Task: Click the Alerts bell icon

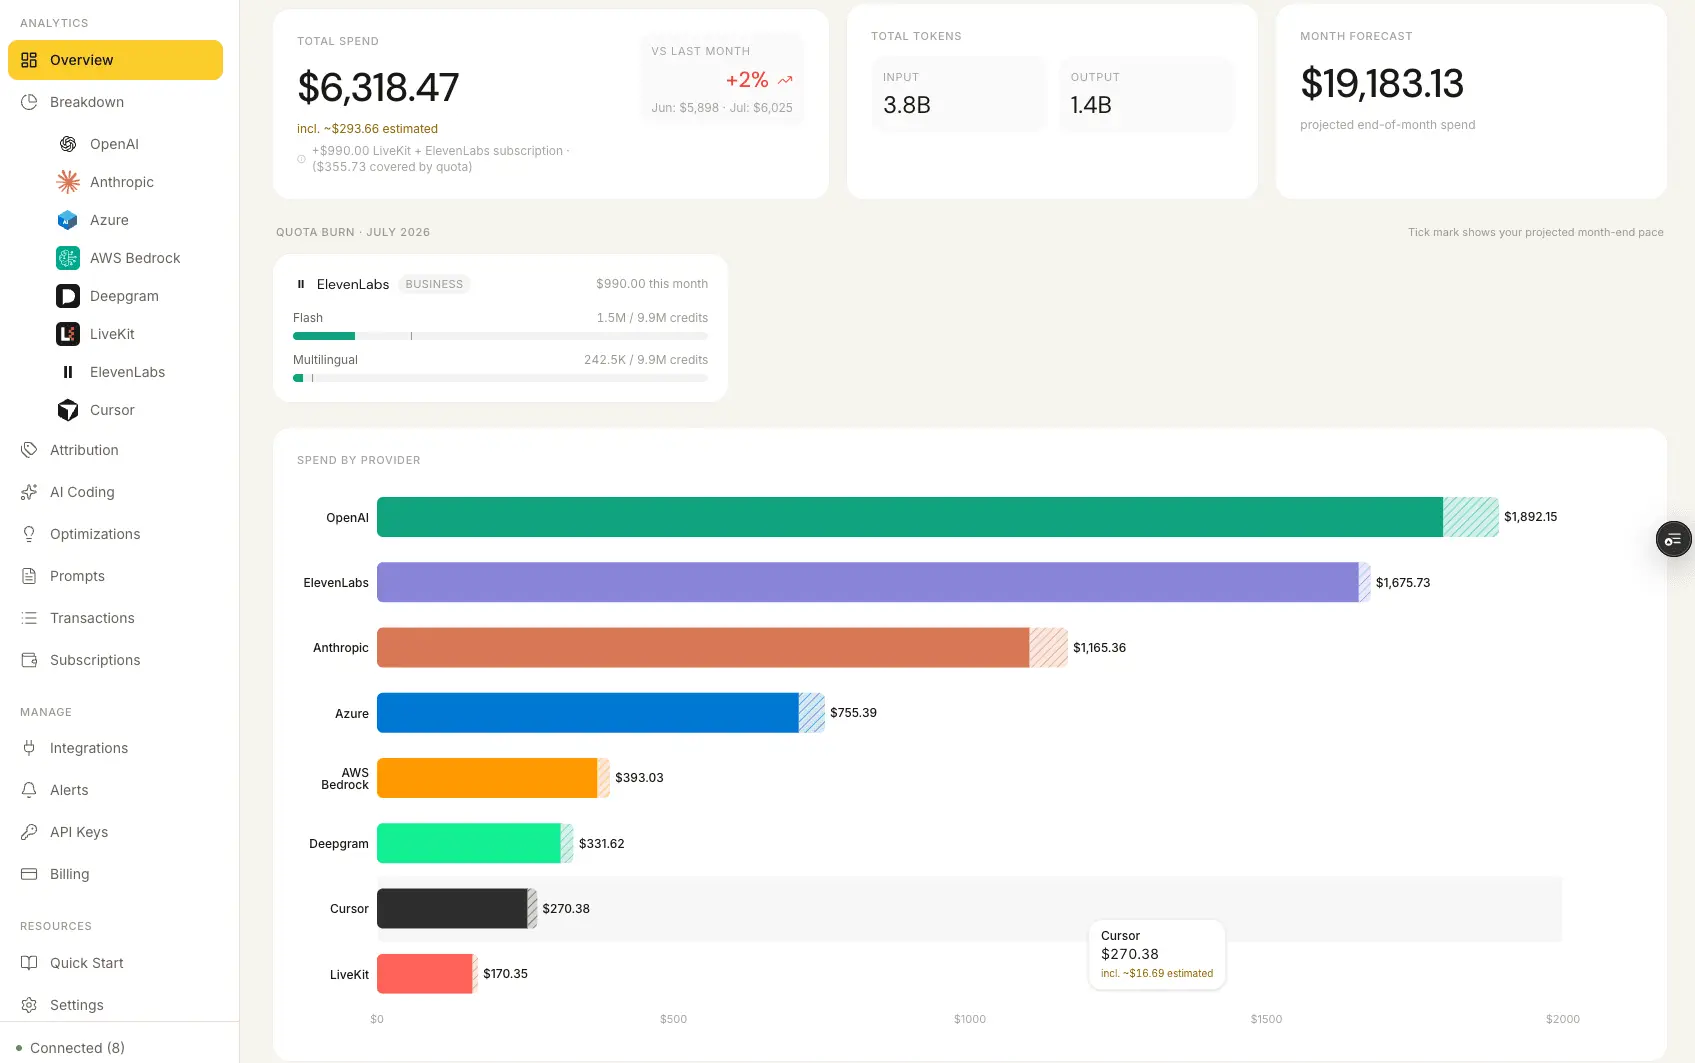Action: tap(29, 790)
